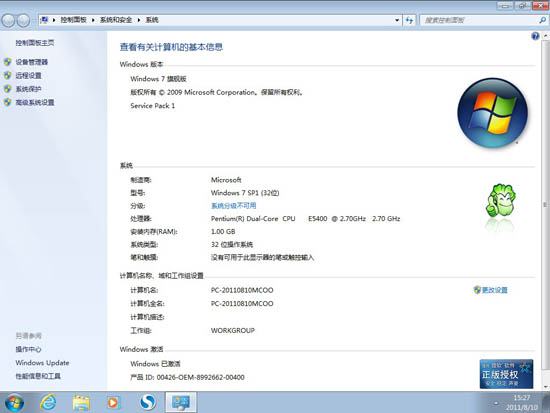550x413 pixels.
Task: Click the 1.00 GB RAM value
Action: click(x=223, y=232)
